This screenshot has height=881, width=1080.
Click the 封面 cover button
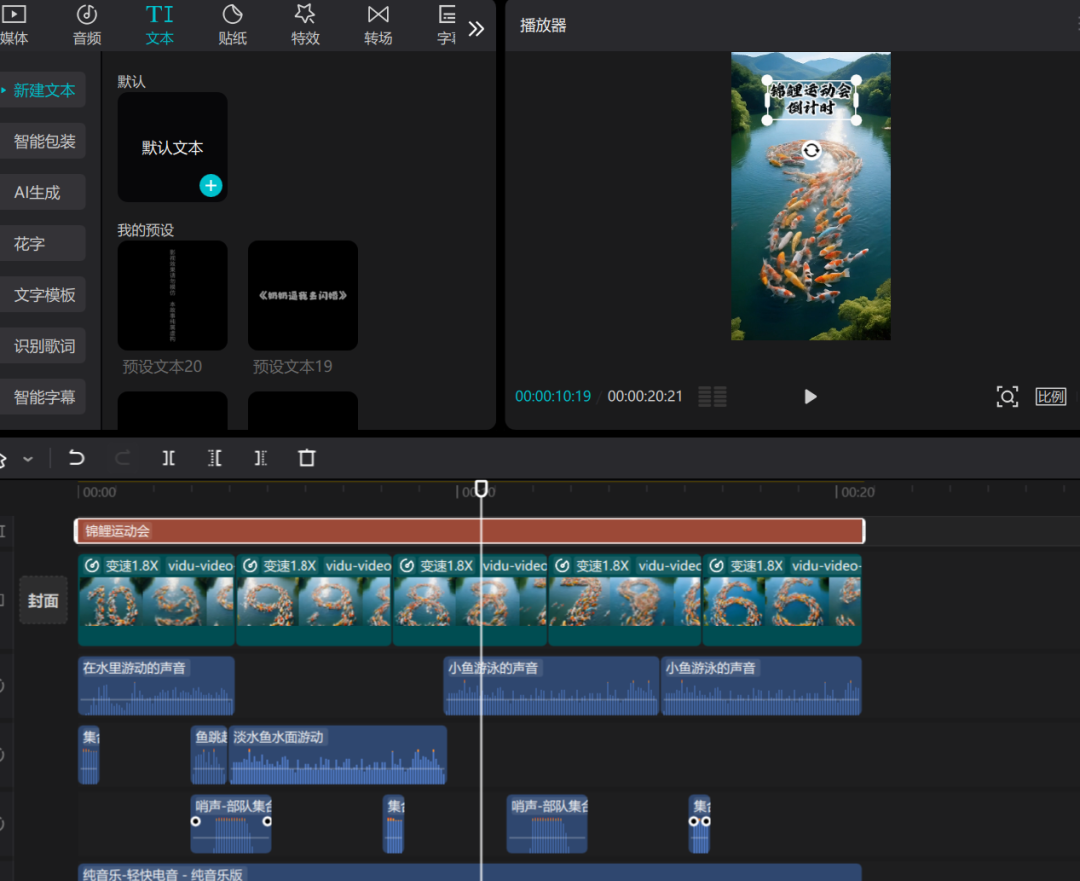[x=43, y=601]
